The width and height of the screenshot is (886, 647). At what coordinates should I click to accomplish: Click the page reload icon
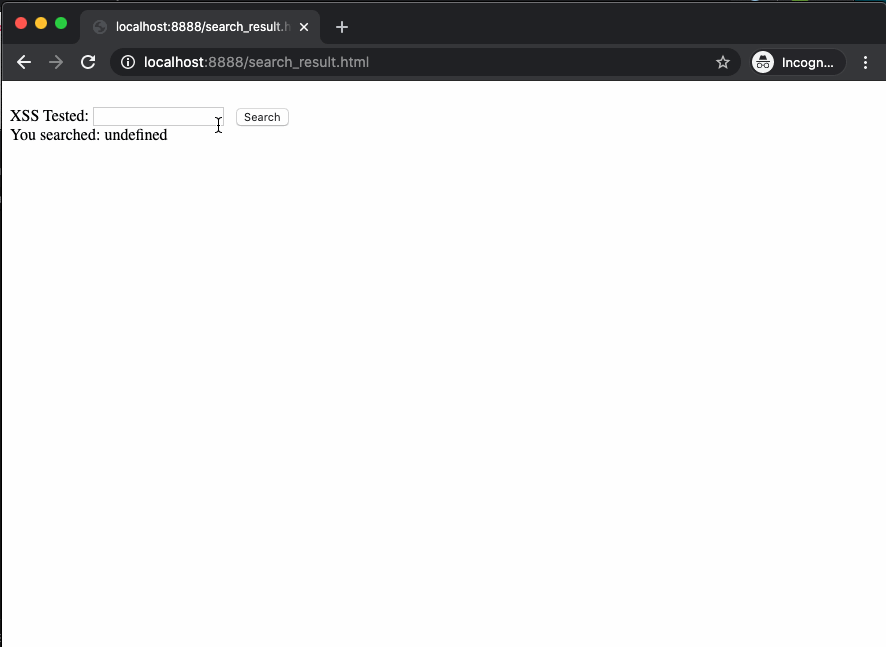point(88,62)
